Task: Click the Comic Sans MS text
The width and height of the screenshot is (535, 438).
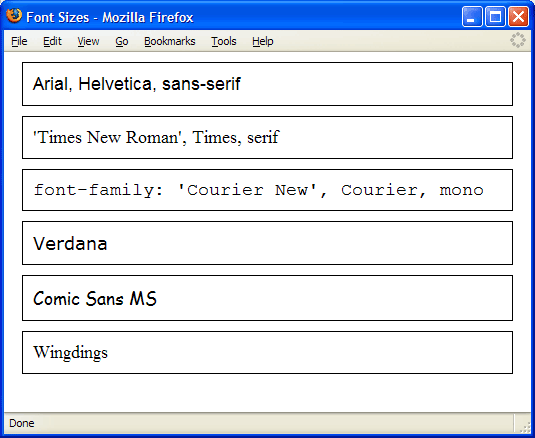Action: pyautogui.click(x=95, y=298)
